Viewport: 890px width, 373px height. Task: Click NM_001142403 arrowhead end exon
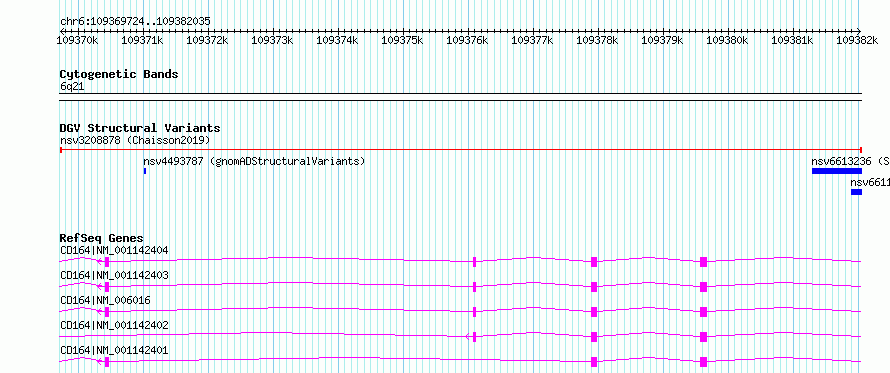click(107, 287)
